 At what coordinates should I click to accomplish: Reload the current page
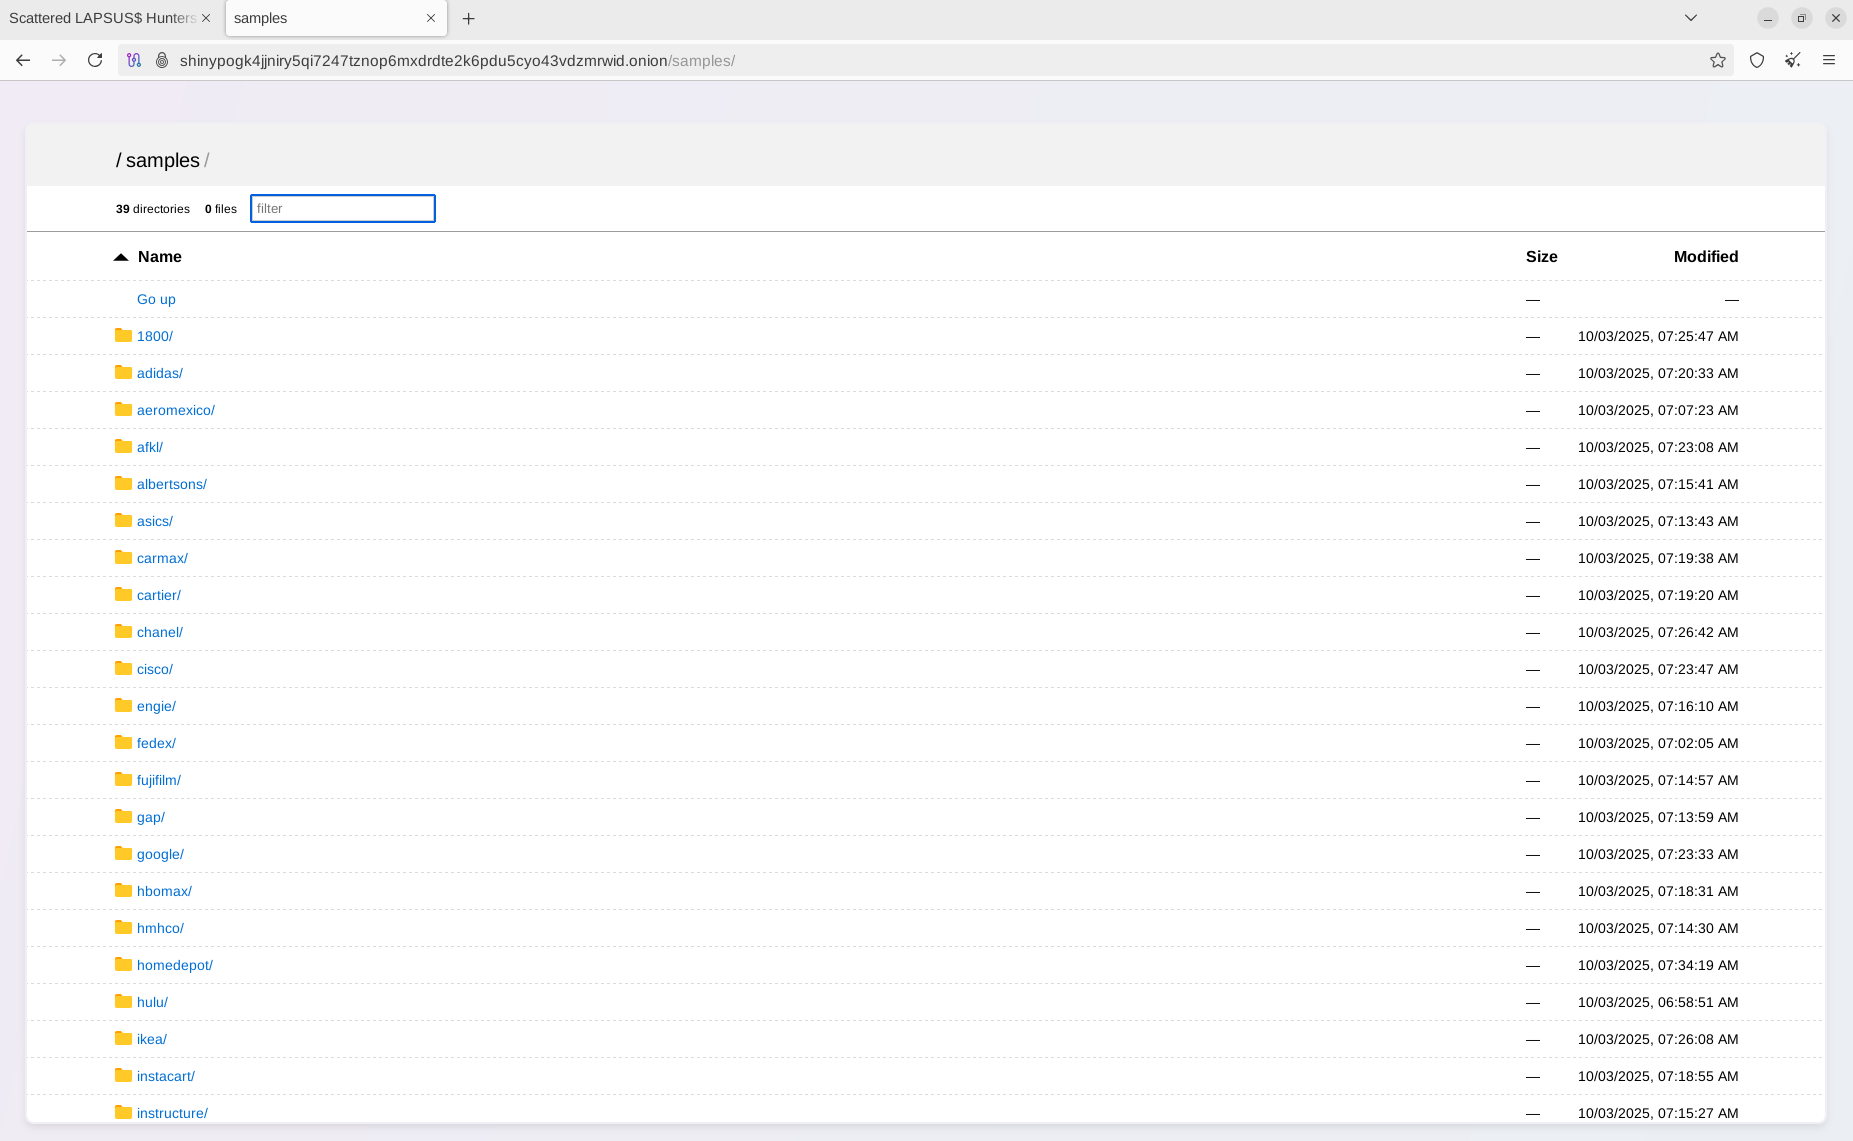pyautogui.click(x=95, y=60)
